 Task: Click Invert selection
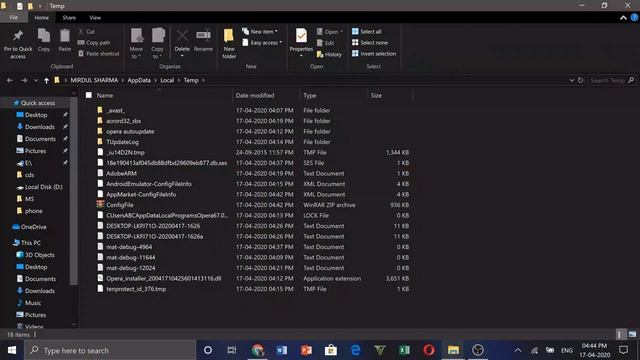click(x=374, y=53)
